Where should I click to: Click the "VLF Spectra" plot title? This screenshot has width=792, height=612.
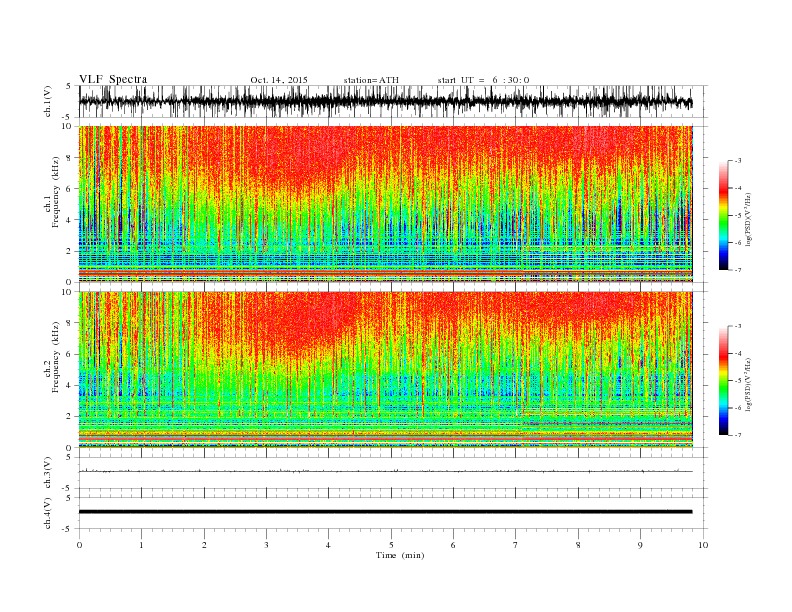pyautogui.click(x=113, y=79)
